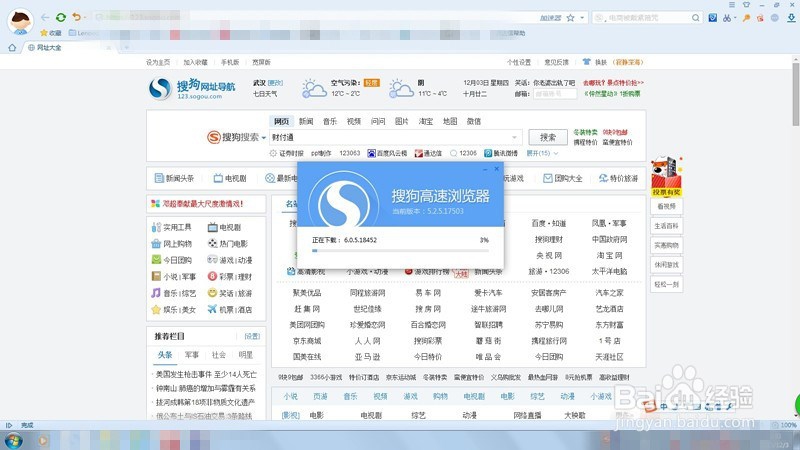Select the 新闻 search tab
Viewport: 800px width, 450px height.
click(306, 121)
